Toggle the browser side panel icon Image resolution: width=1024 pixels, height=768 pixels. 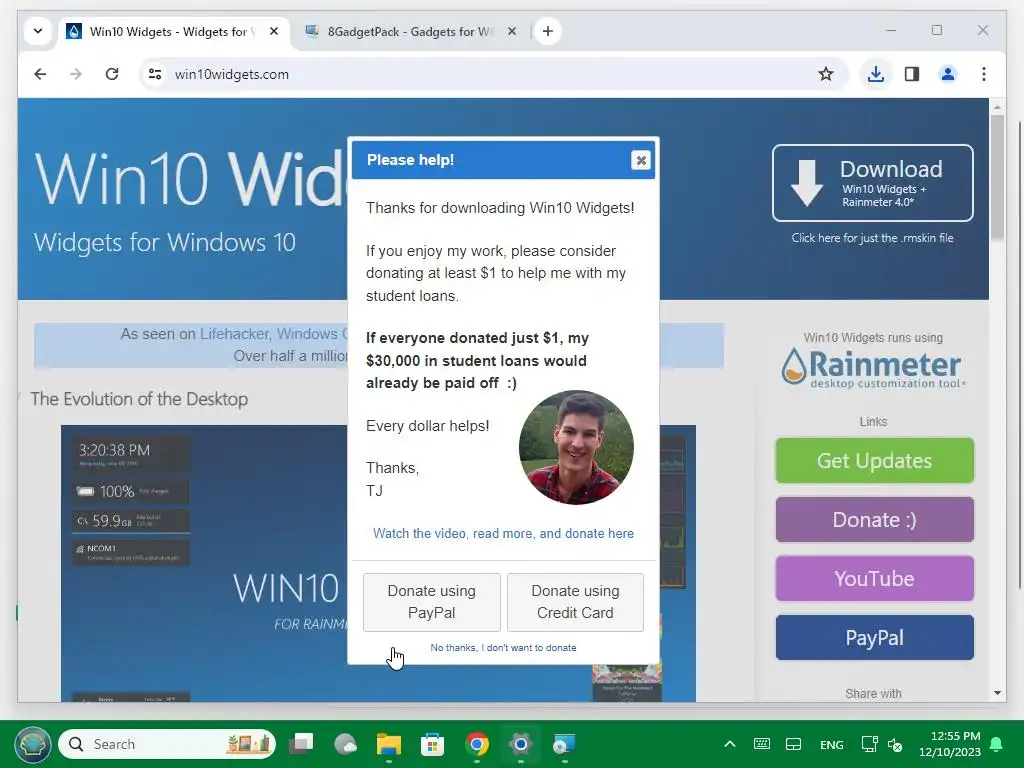[x=912, y=74]
